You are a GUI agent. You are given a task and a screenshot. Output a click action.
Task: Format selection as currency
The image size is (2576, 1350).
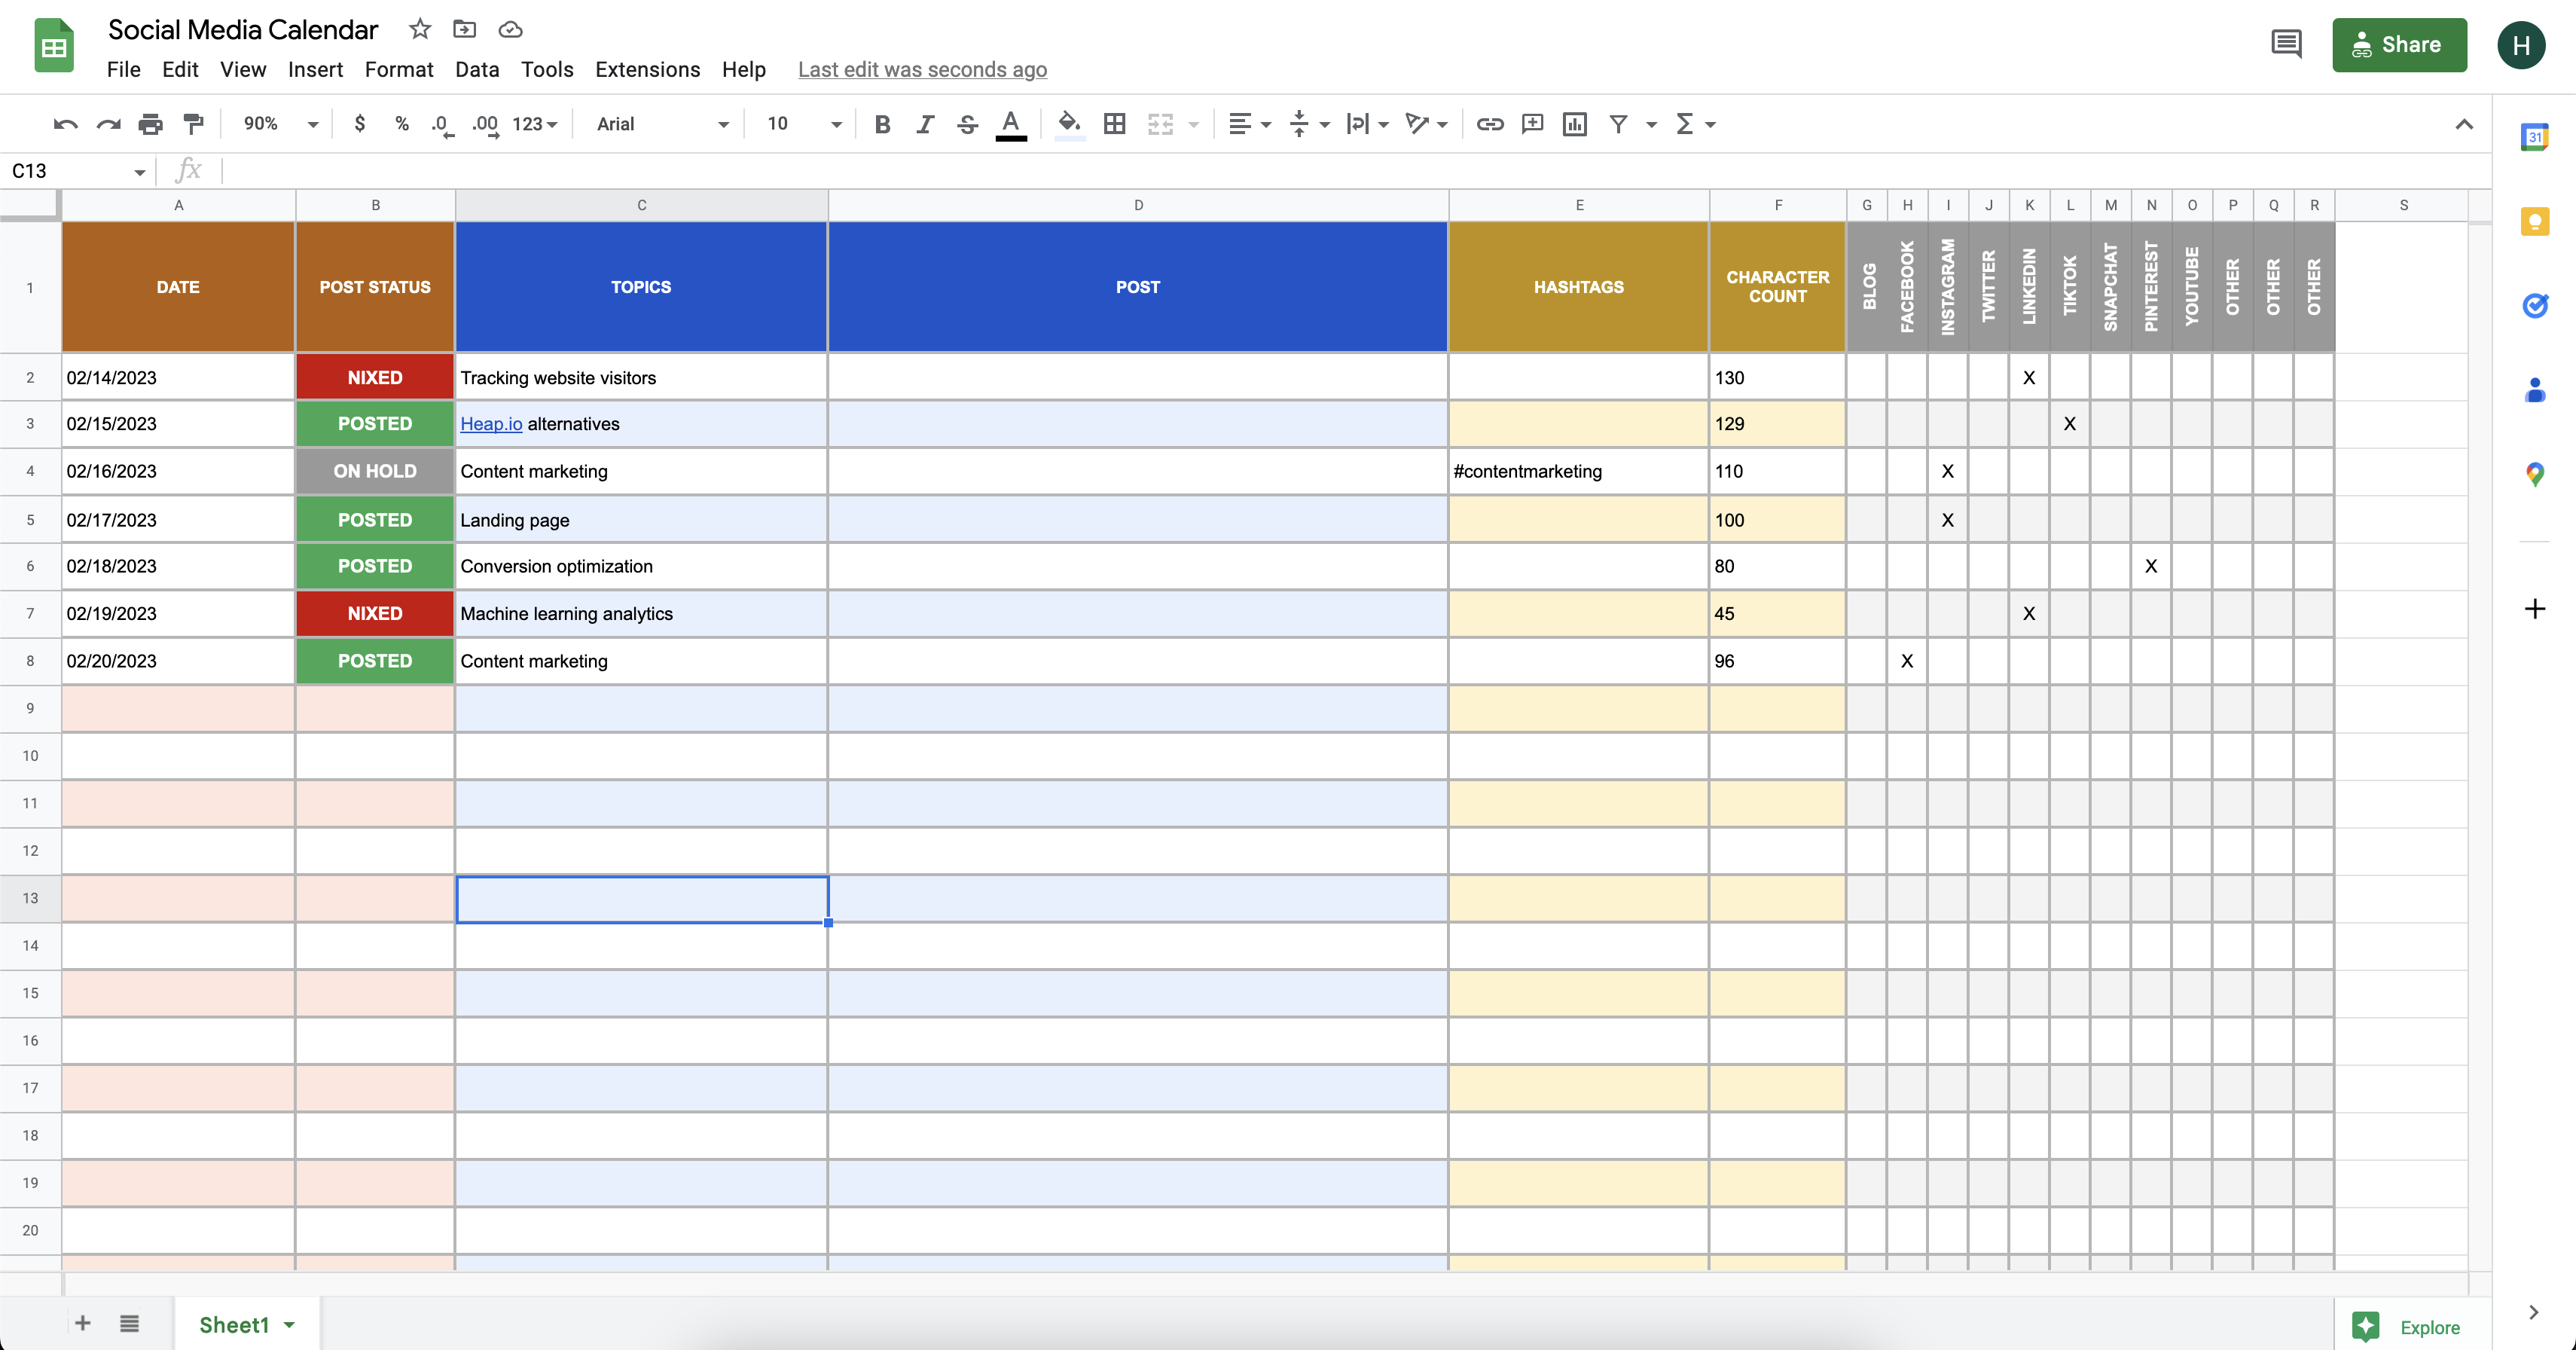(x=360, y=124)
